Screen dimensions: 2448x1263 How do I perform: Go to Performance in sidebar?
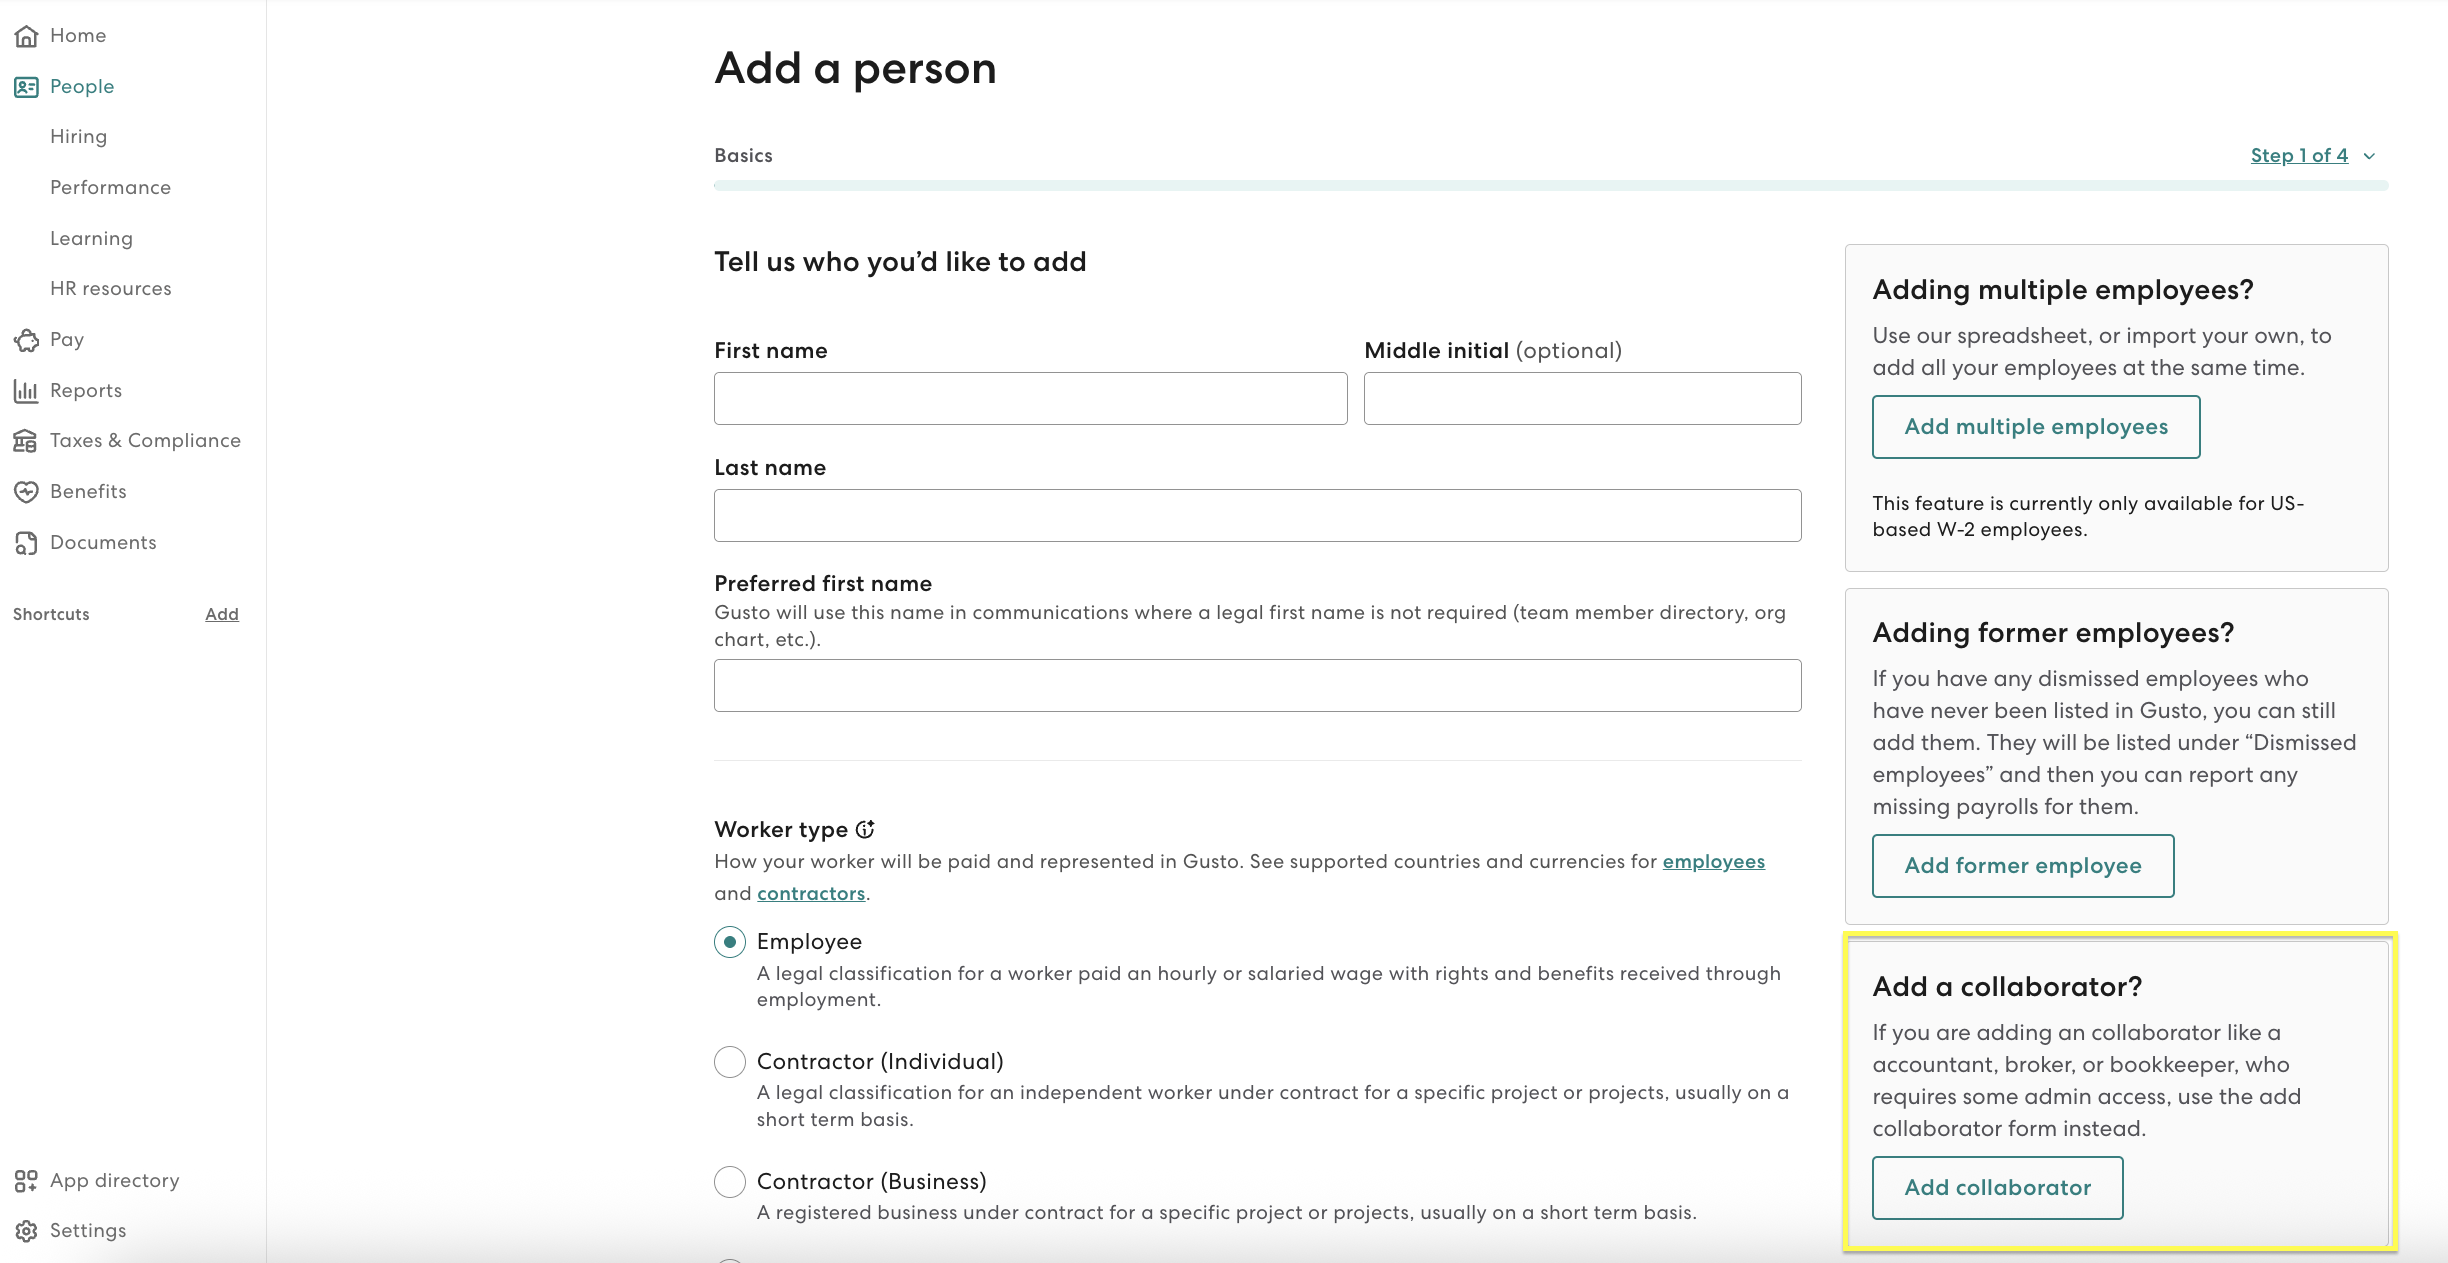pyautogui.click(x=110, y=188)
